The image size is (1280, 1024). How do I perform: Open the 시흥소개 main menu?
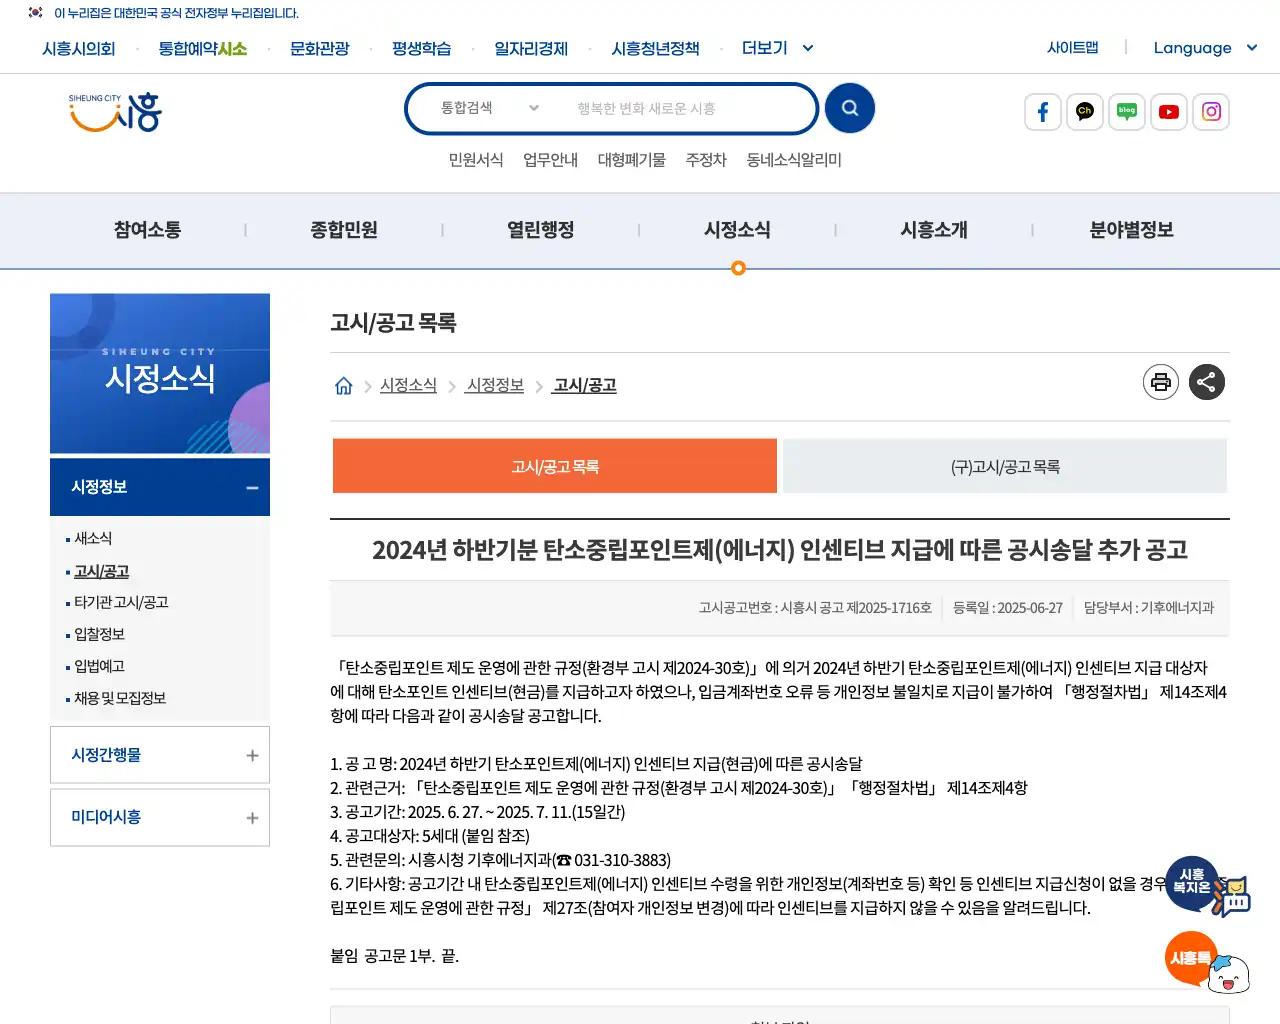point(934,230)
